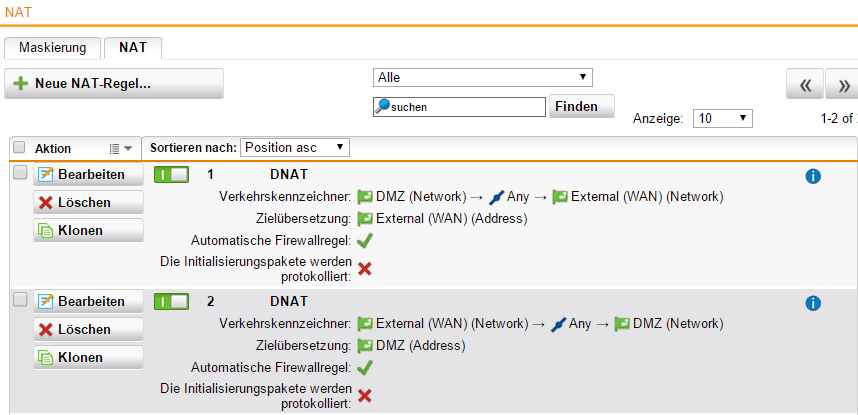
Task: Go to next page with double-right arrow
Action: click(x=844, y=85)
